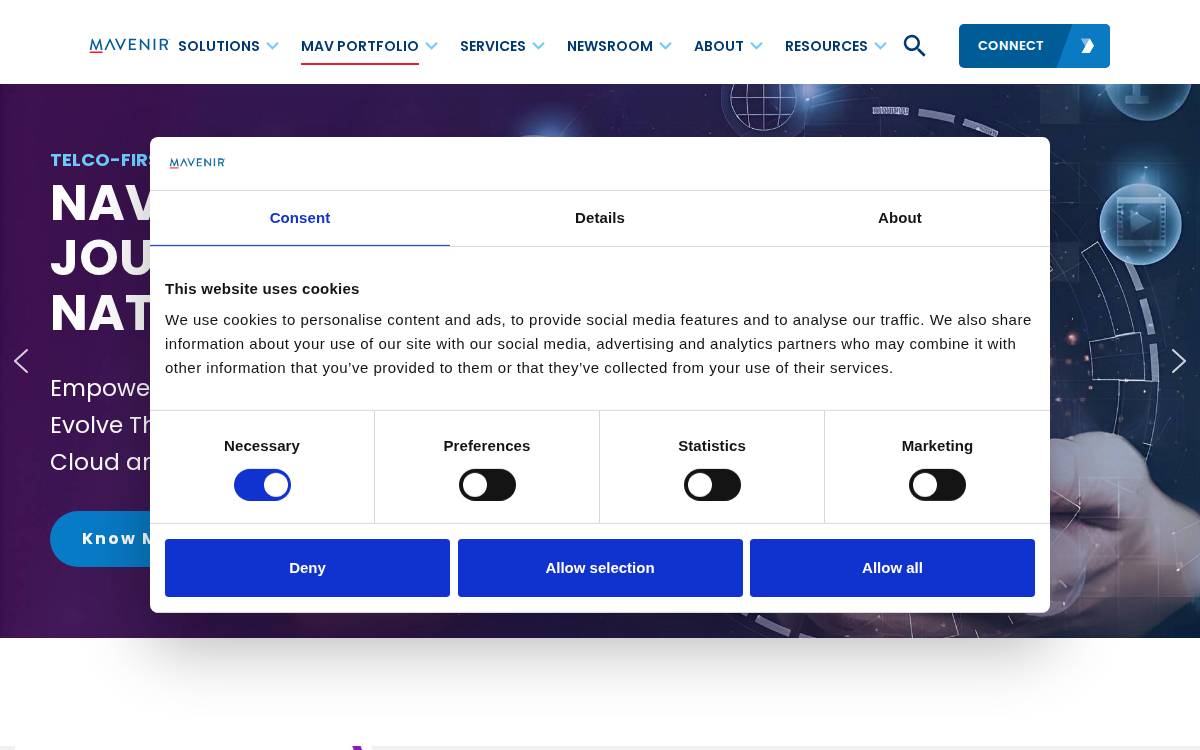Expand the Services menu chevron

coord(538,46)
